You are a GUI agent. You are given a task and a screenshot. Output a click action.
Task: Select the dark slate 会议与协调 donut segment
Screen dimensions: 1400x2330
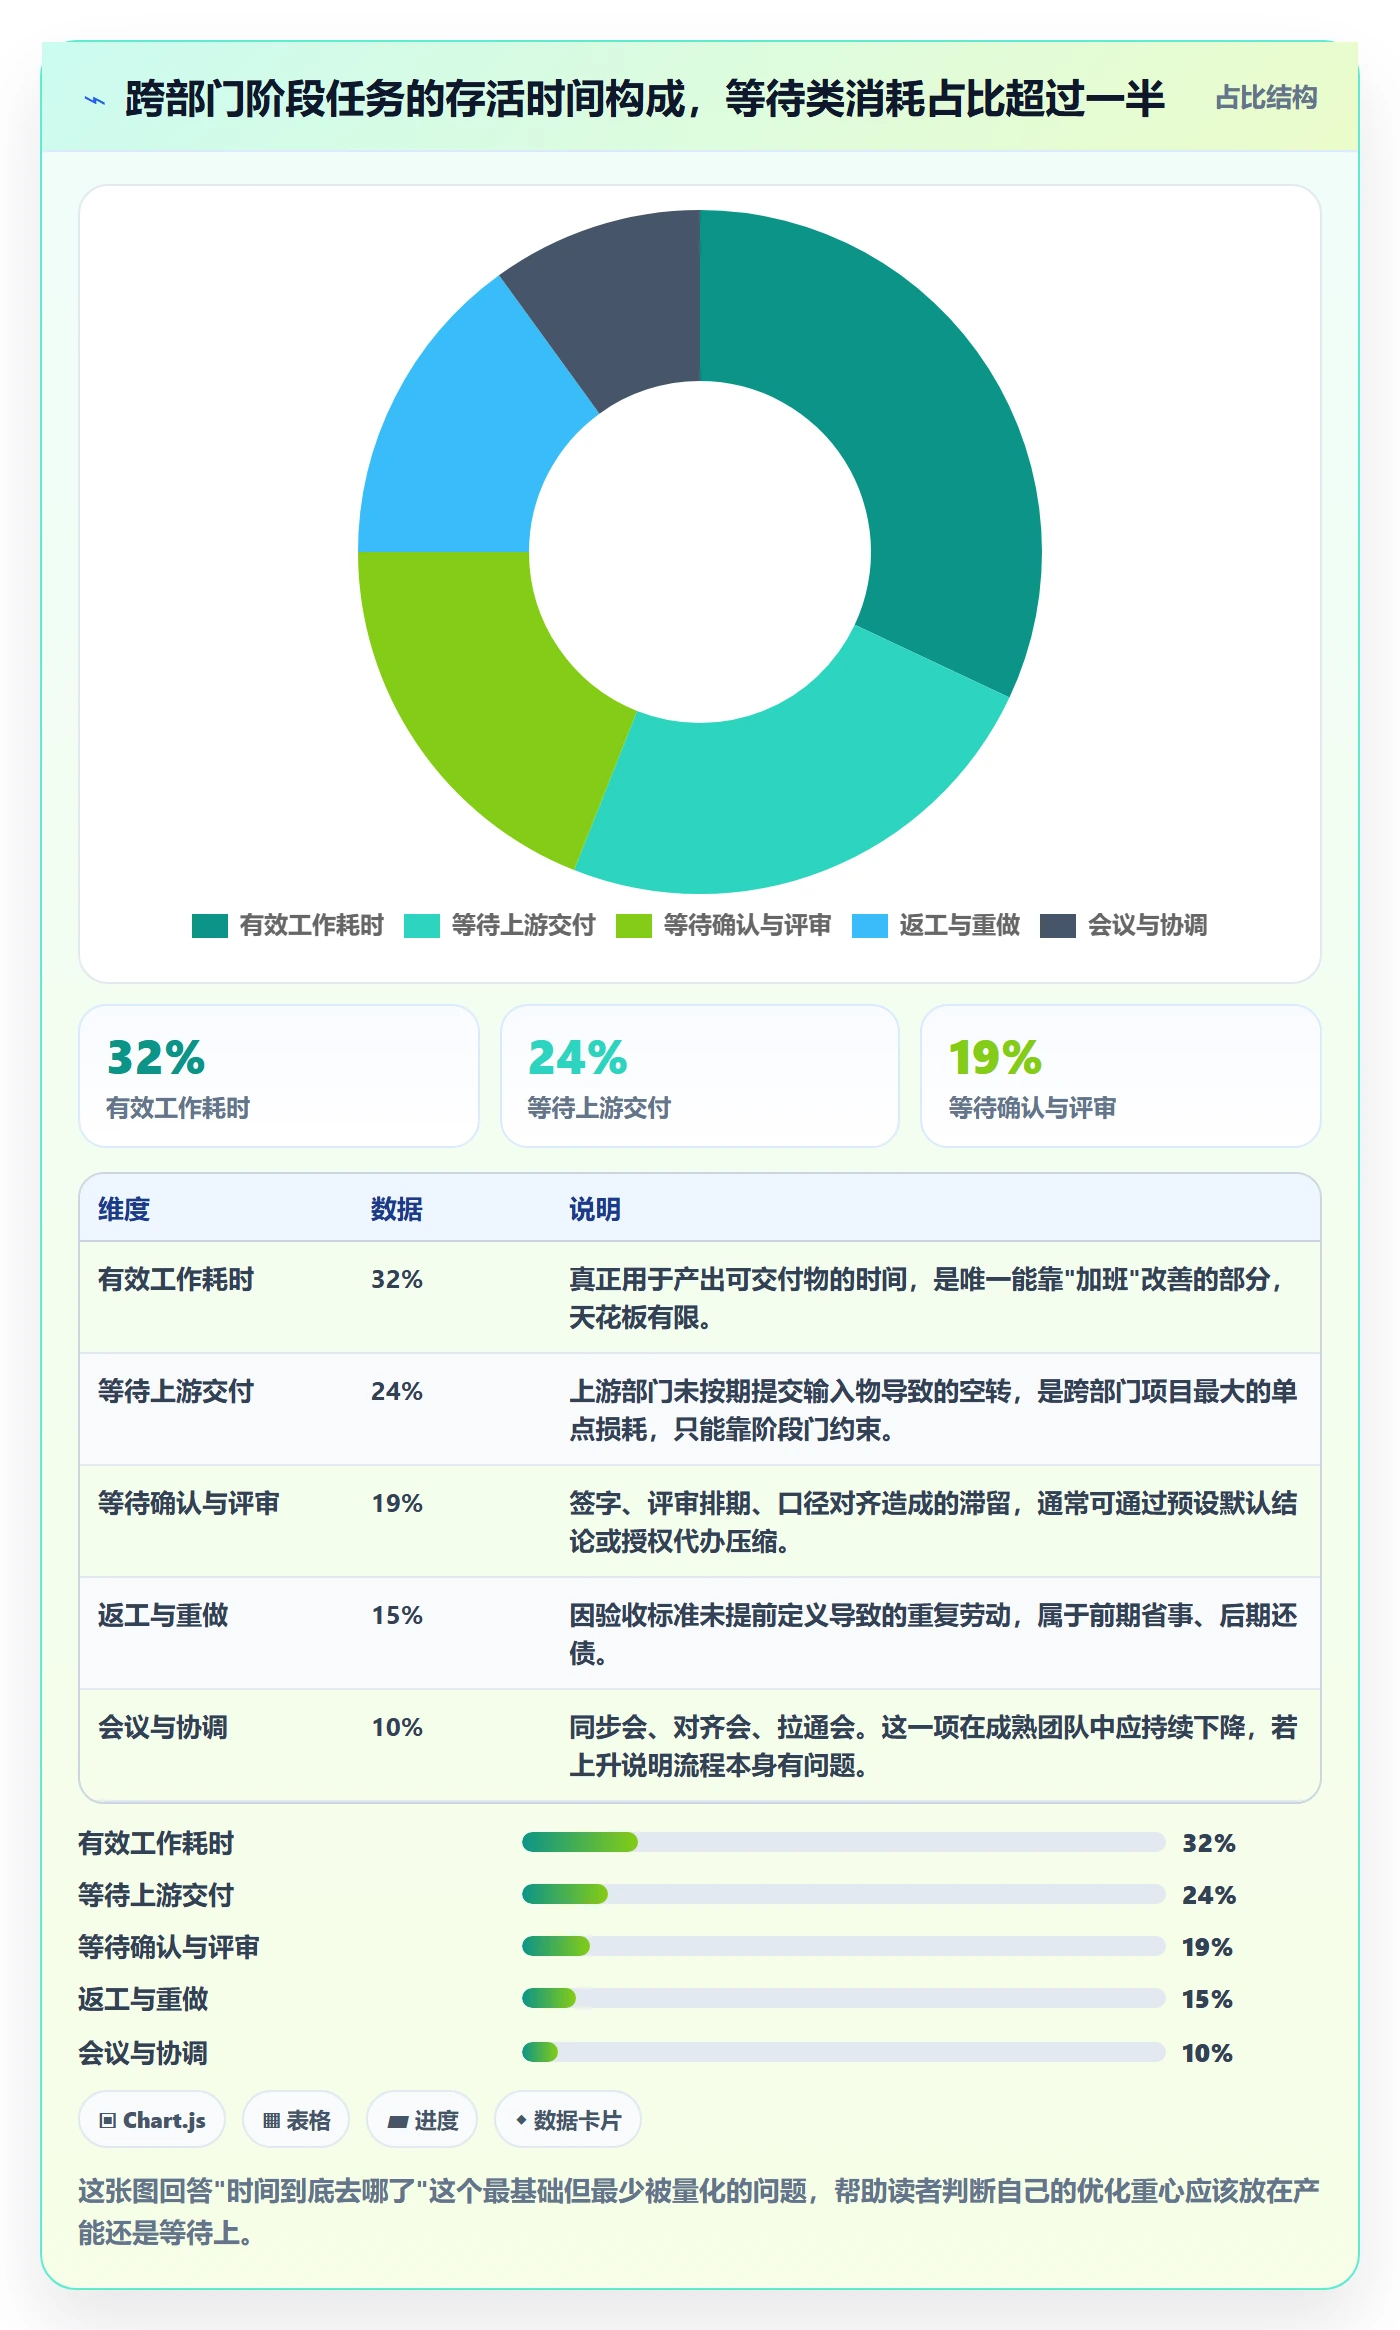point(620,300)
